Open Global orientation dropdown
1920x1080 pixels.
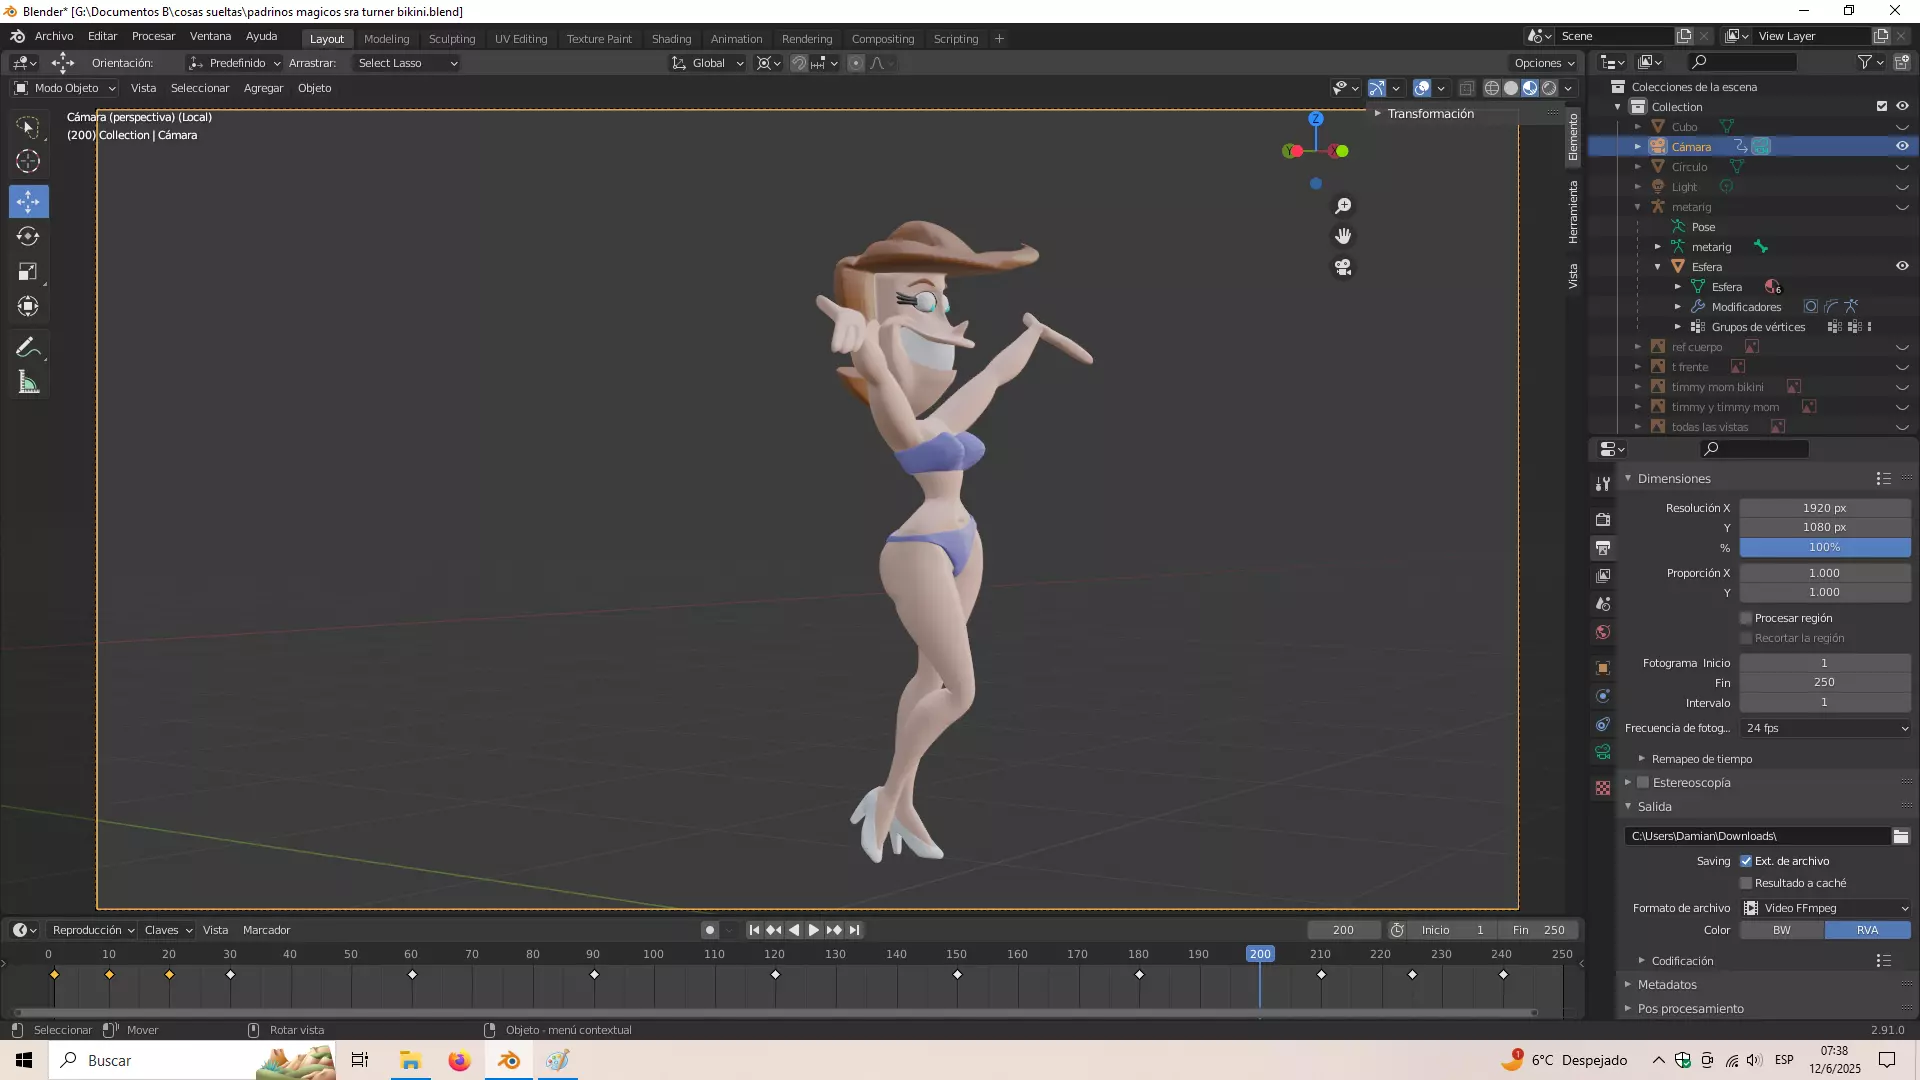(x=707, y=63)
